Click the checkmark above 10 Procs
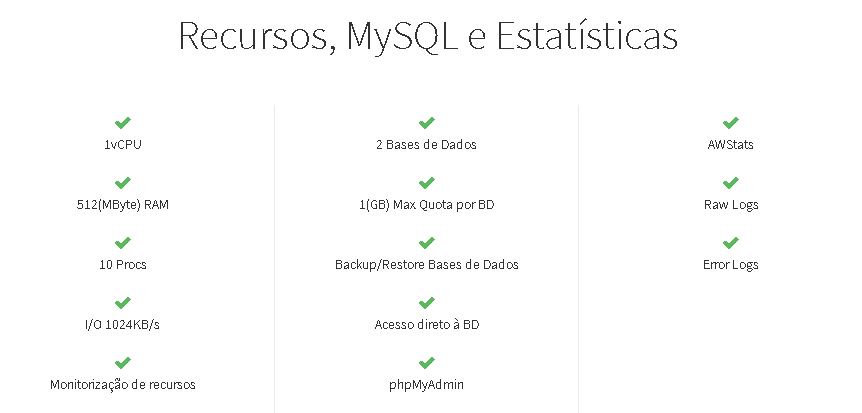This screenshot has height=413, width=862. point(123,242)
